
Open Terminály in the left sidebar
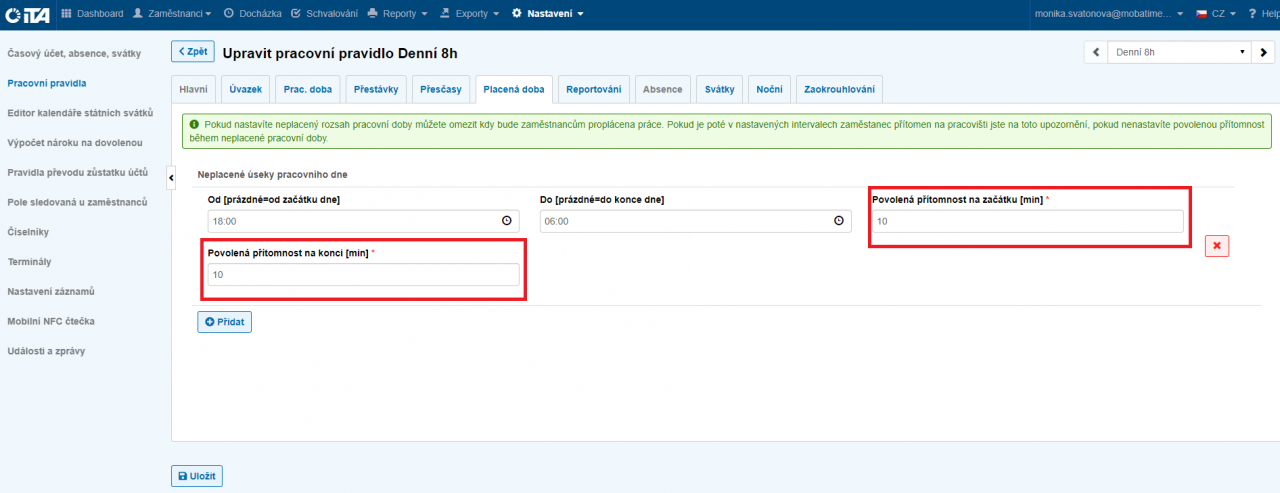(x=29, y=261)
